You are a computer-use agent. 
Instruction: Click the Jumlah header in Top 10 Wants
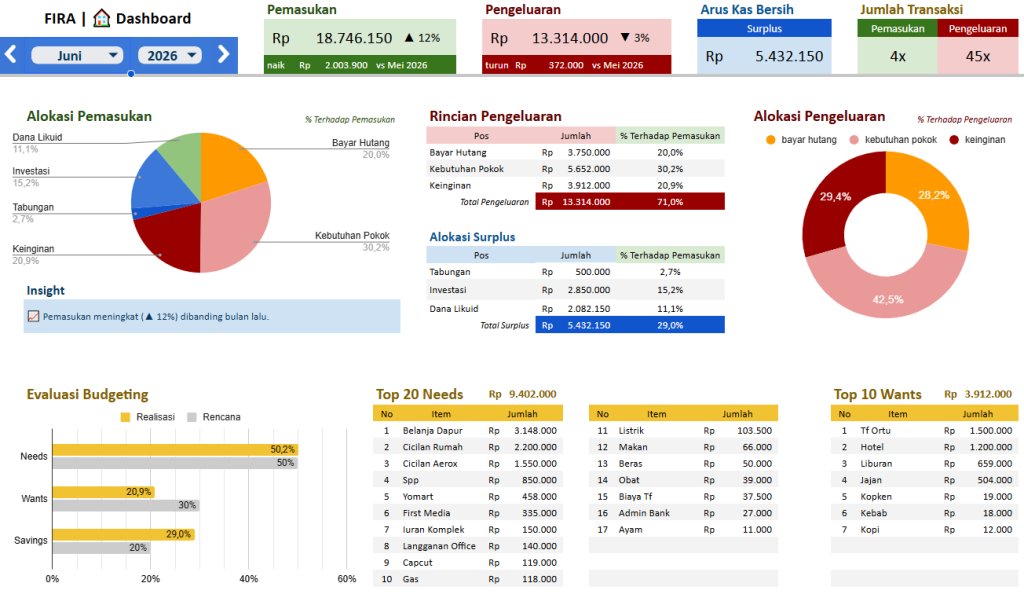click(x=977, y=414)
